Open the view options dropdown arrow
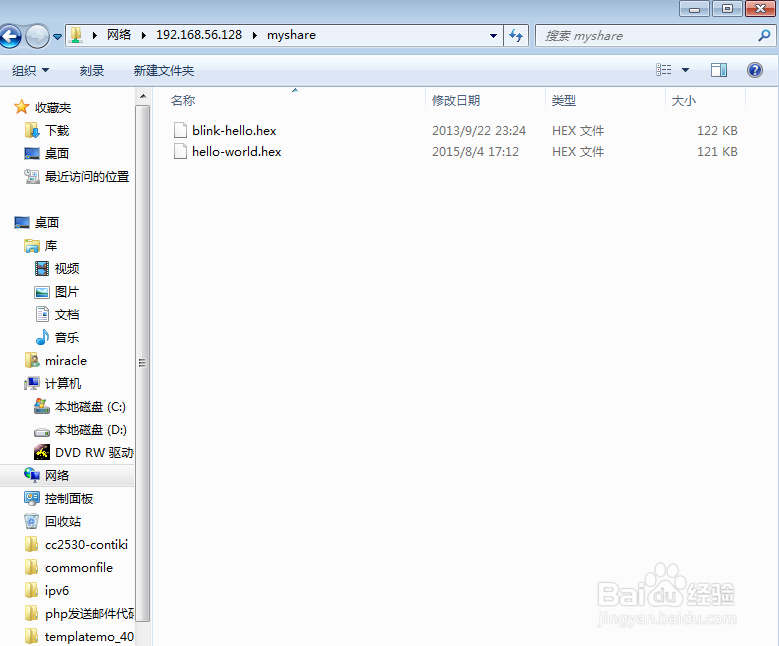779x646 pixels. (686, 70)
